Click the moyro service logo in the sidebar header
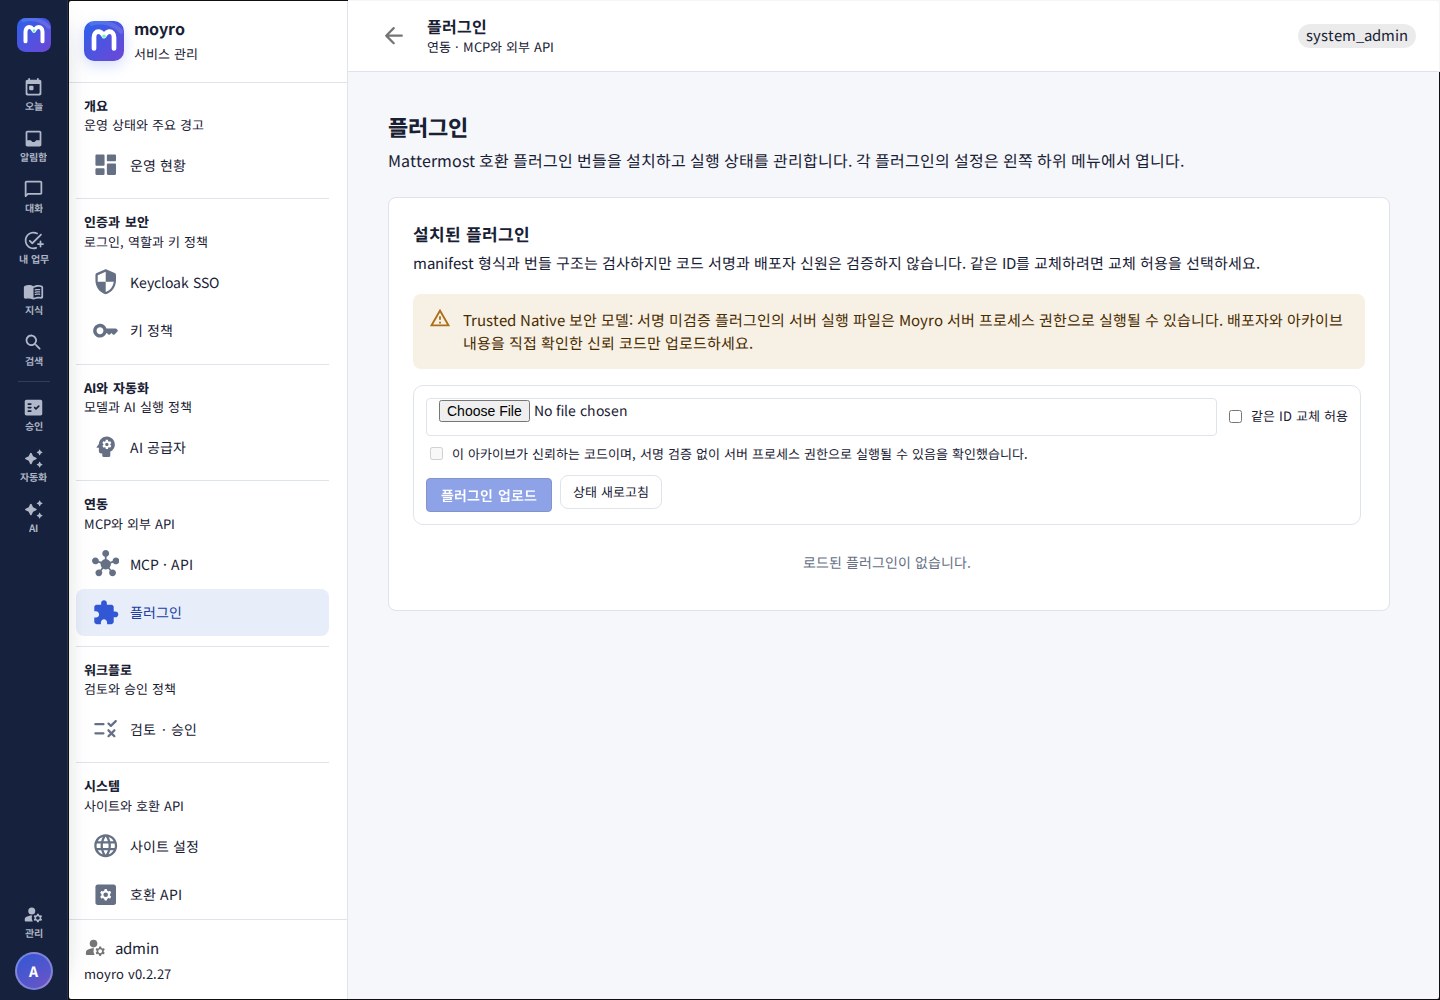Image resolution: width=1440 pixels, height=1000 pixels. tap(104, 41)
